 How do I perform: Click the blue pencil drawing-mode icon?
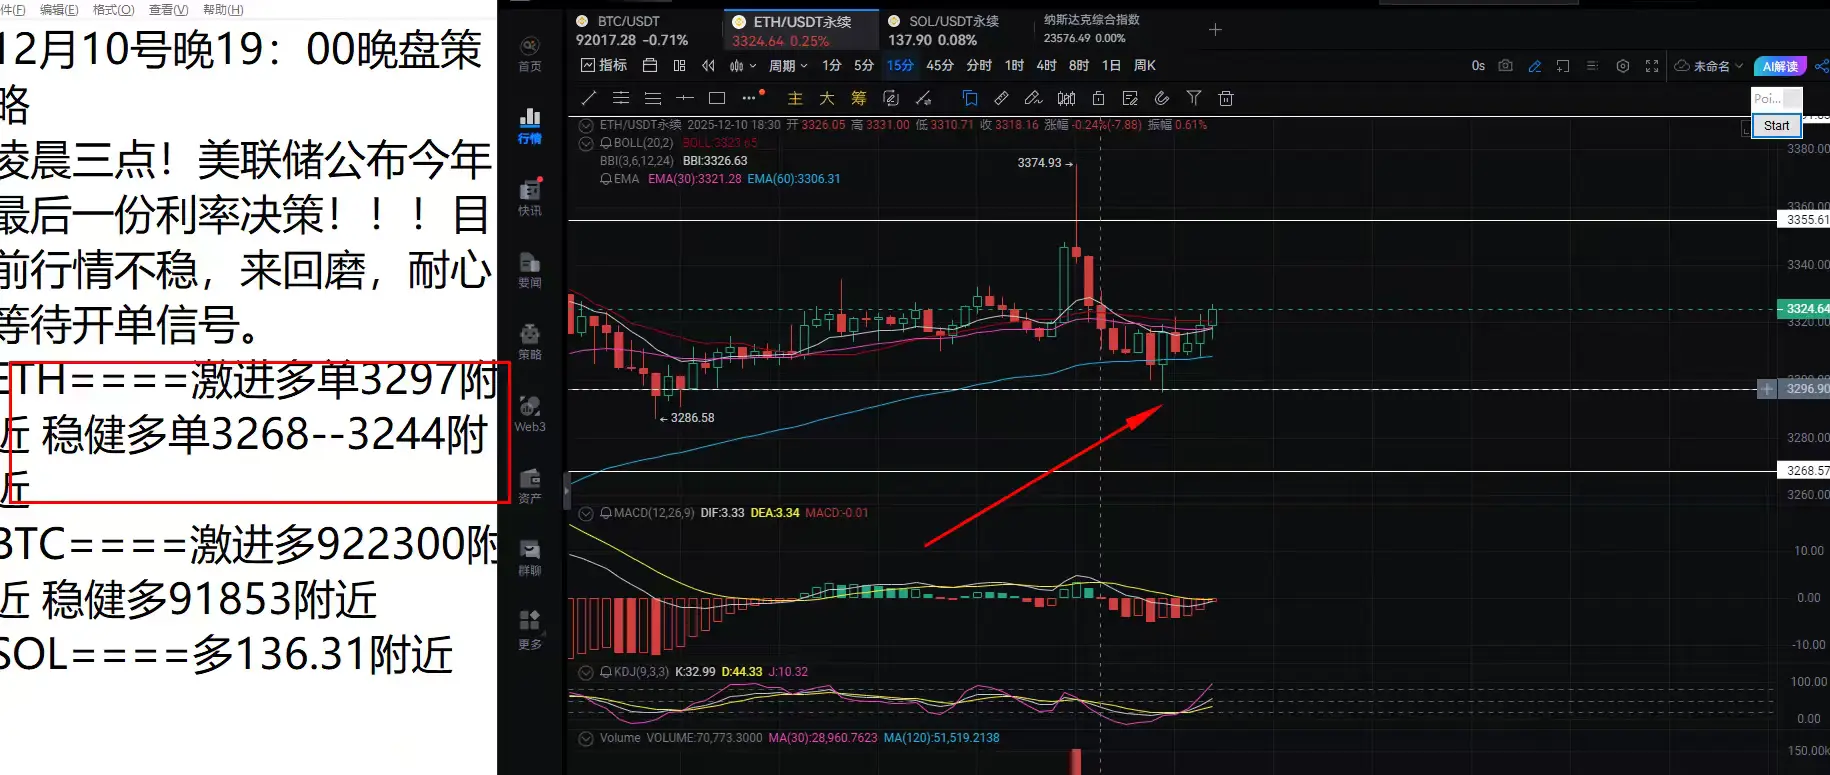tap(1535, 66)
